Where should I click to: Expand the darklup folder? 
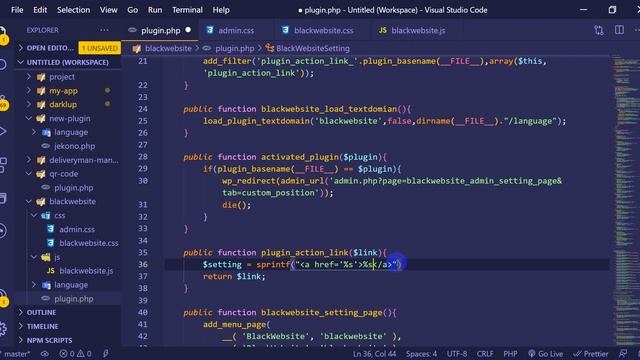[63, 104]
